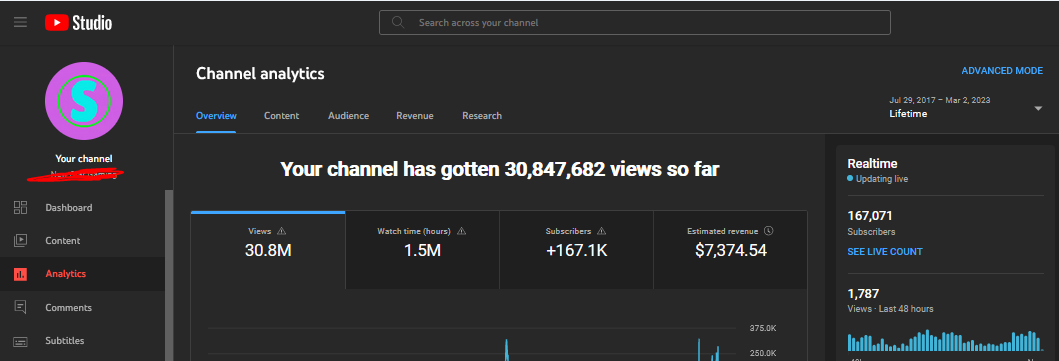
Task: Open the Subtitles sidebar icon
Action: pyautogui.click(x=20, y=341)
